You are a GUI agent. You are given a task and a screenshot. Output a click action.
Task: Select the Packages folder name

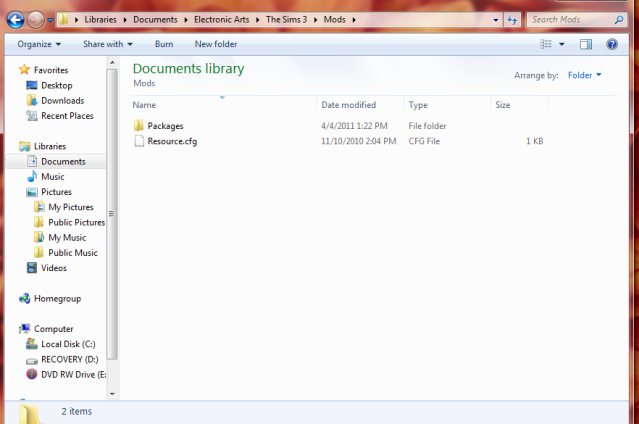point(165,126)
